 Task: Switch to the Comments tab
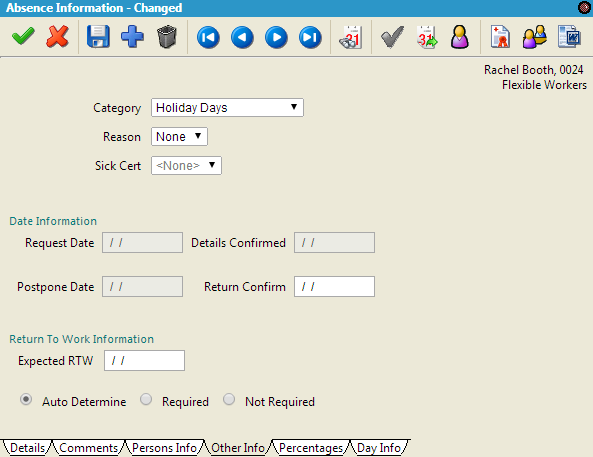point(88,448)
